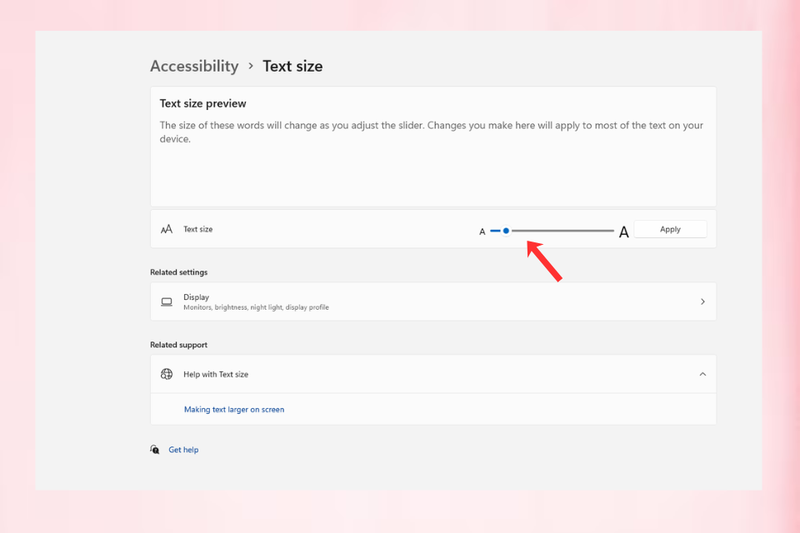Viewport: 800px width, 533px height.
Task: Click the globe icon beside Help with Text size
Action: coord(166,374)
